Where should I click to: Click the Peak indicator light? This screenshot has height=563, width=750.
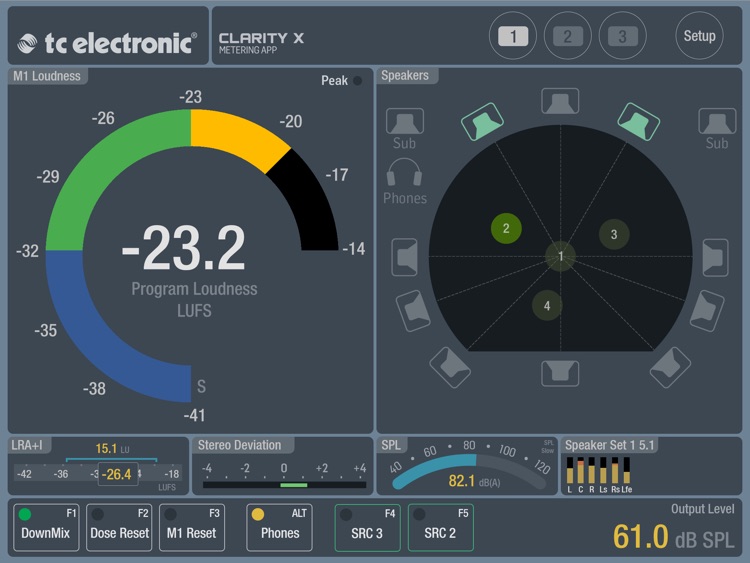tap(357, 80)
